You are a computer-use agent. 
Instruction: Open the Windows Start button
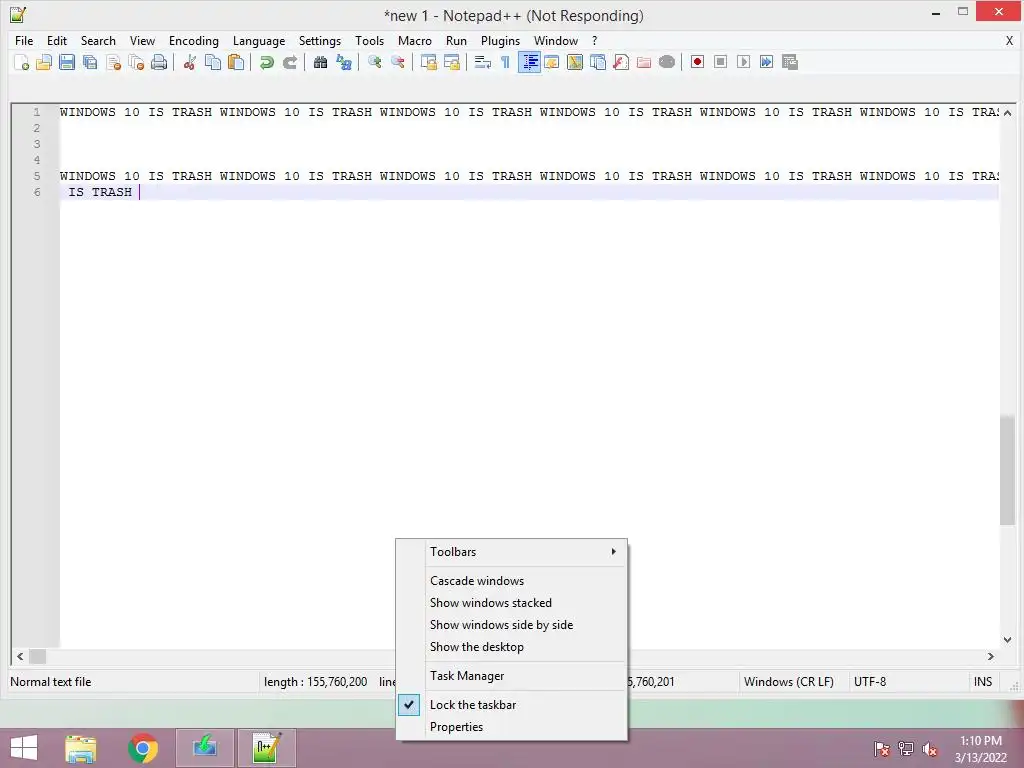(24, 748)
